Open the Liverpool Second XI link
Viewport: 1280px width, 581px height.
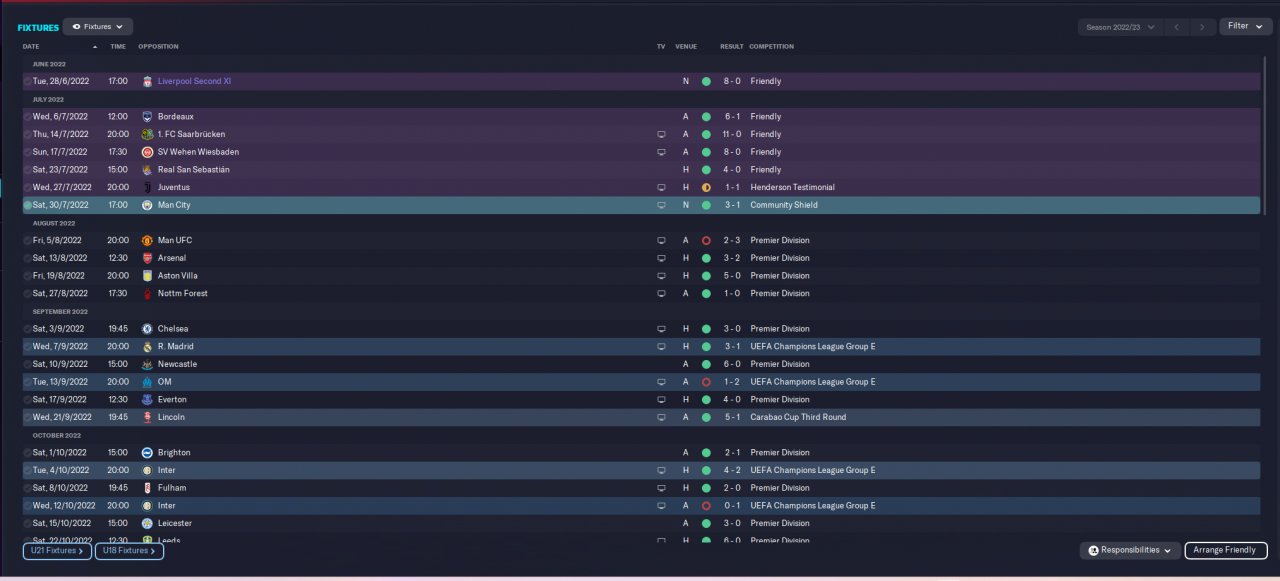pyautogui.click(x=194, y=81)
